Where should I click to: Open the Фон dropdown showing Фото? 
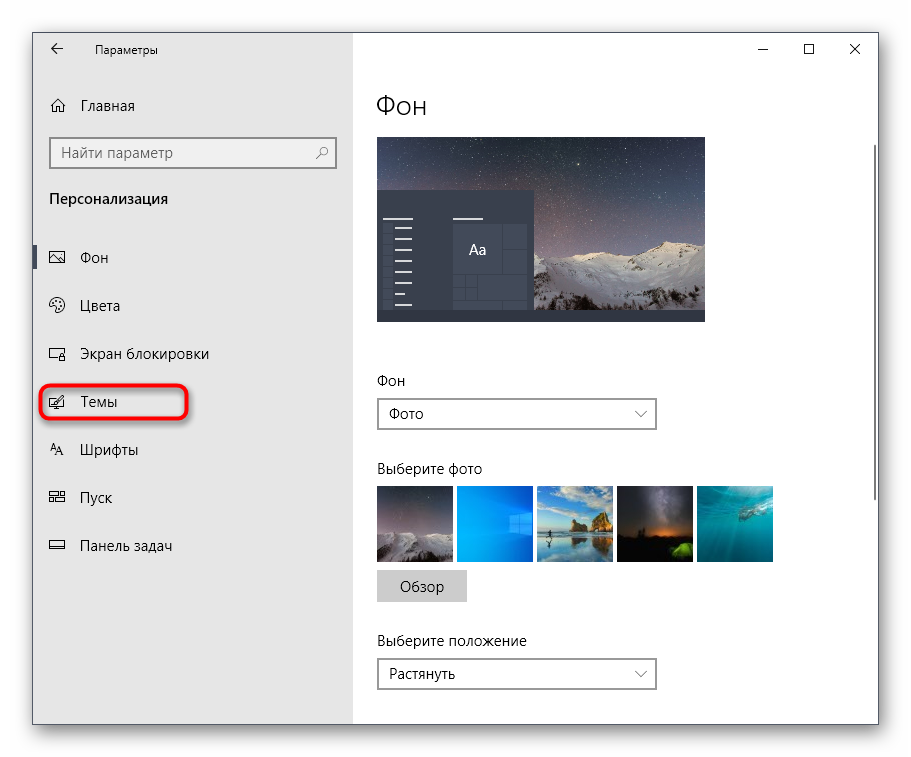pos(516,414)
